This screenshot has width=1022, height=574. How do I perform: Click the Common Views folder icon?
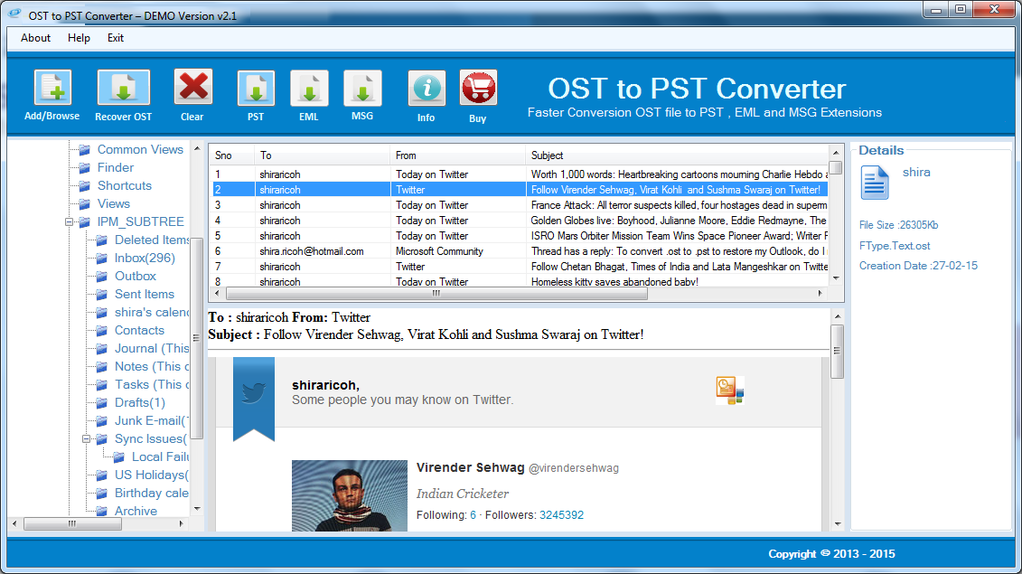tap(84, 150)
